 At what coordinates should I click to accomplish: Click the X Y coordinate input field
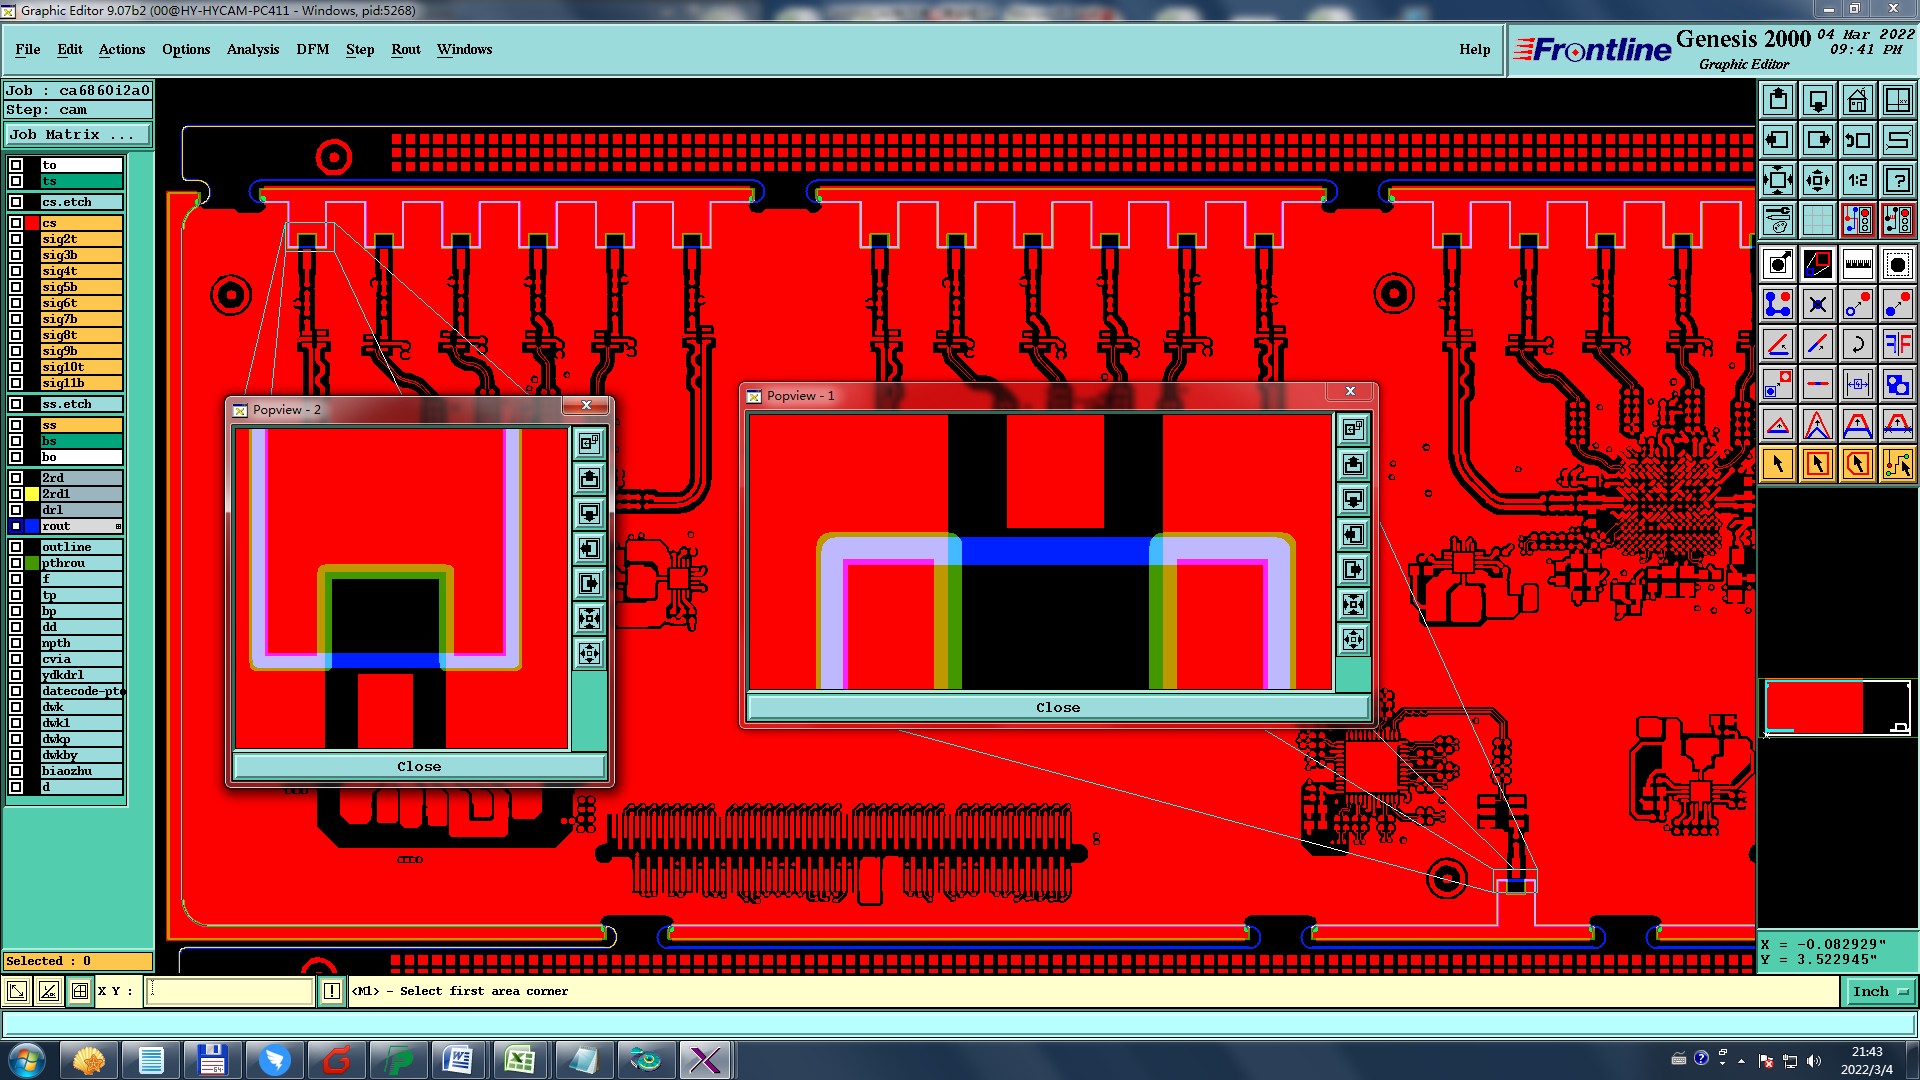click(230, 991)
